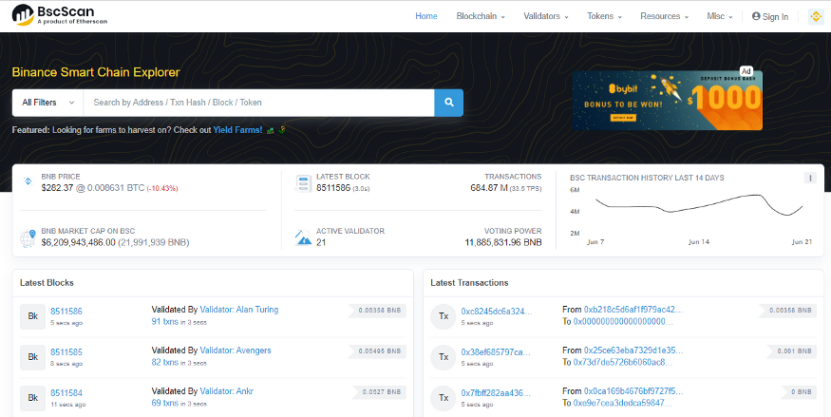
Task: Open block 8511586 link
Action: point(66,312)
